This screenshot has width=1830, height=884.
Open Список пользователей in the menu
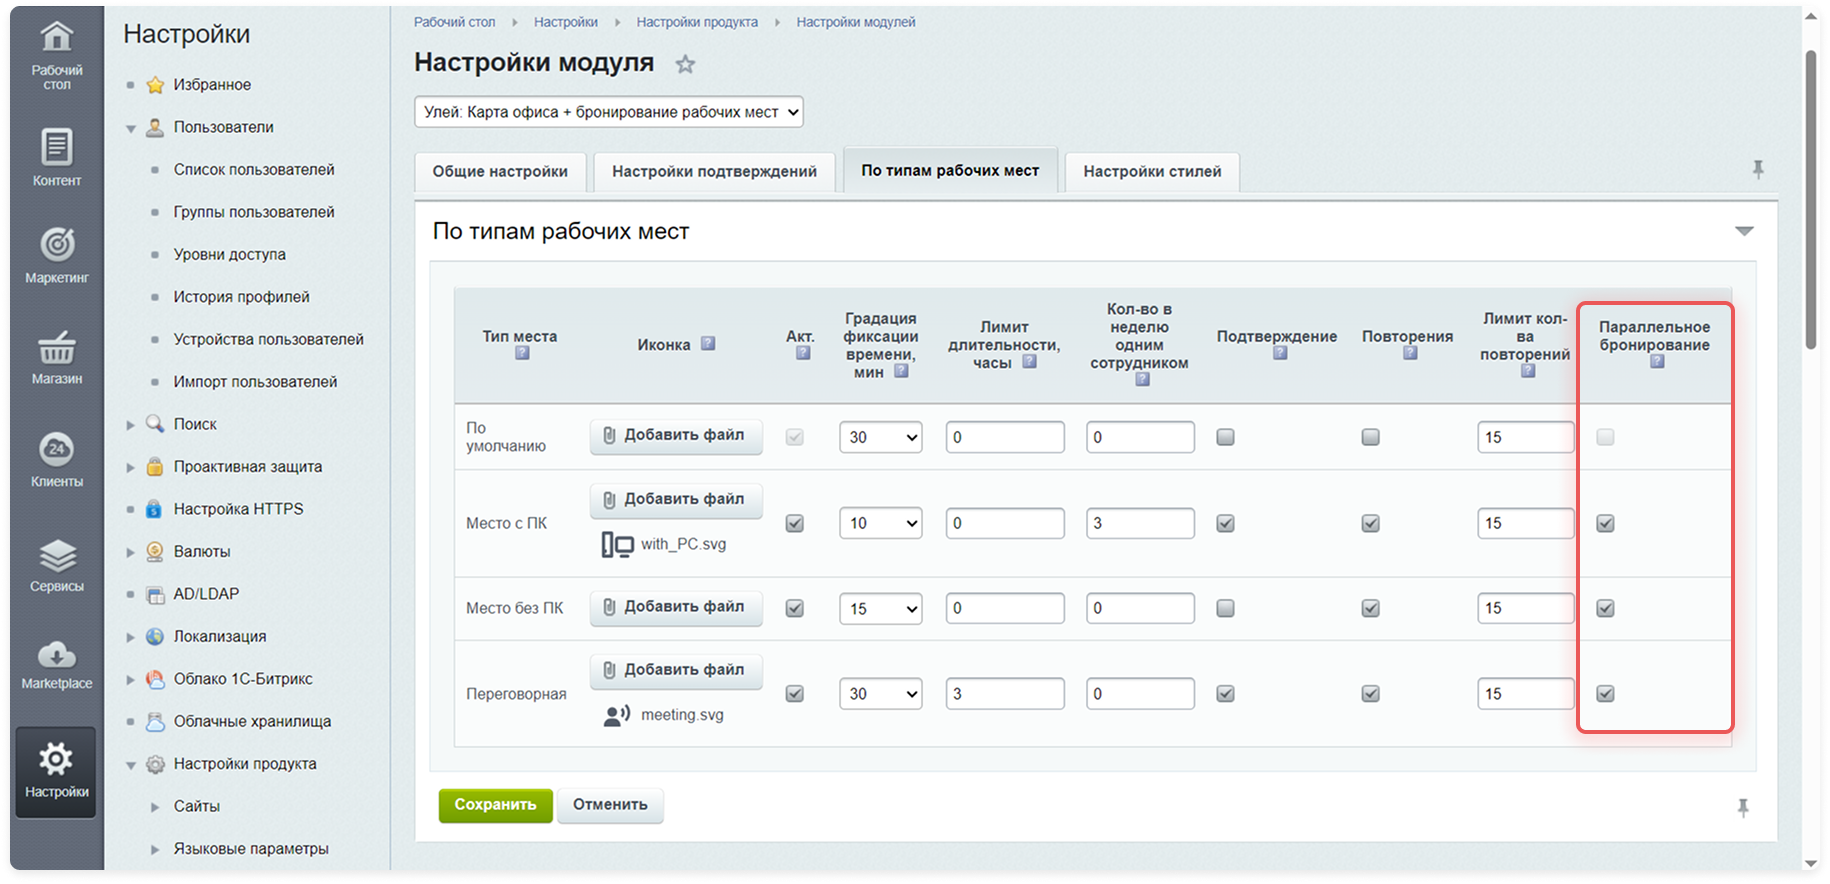254,170
